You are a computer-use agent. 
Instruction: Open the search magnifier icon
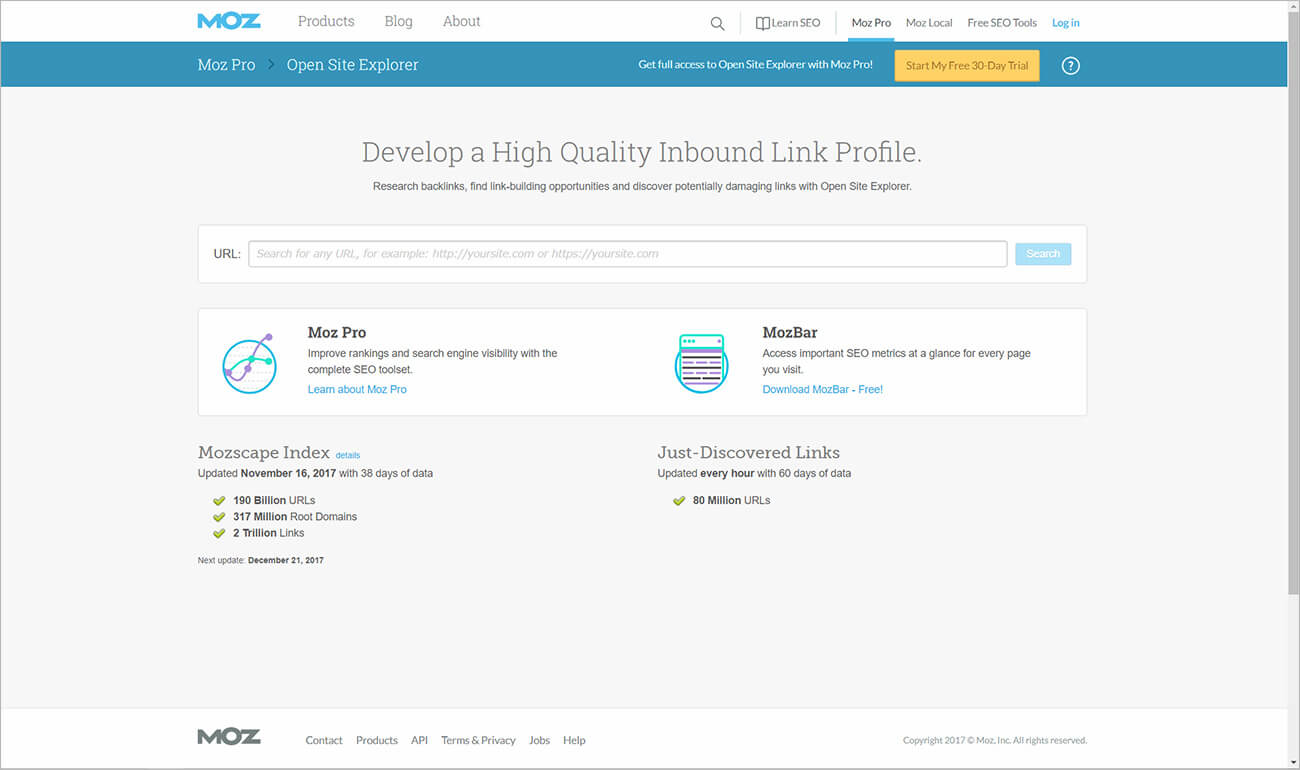coord(717,23)
